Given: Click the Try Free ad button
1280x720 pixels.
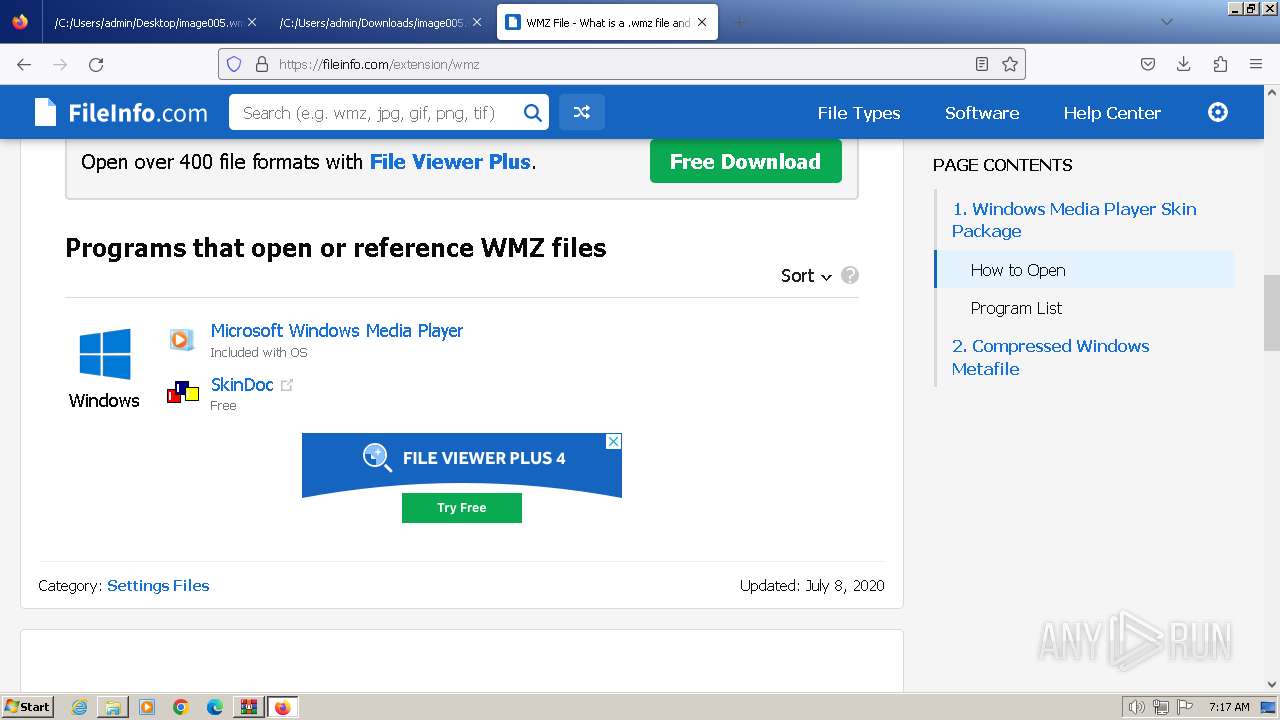Looking at the screenshot, I should tap(462, 508).
